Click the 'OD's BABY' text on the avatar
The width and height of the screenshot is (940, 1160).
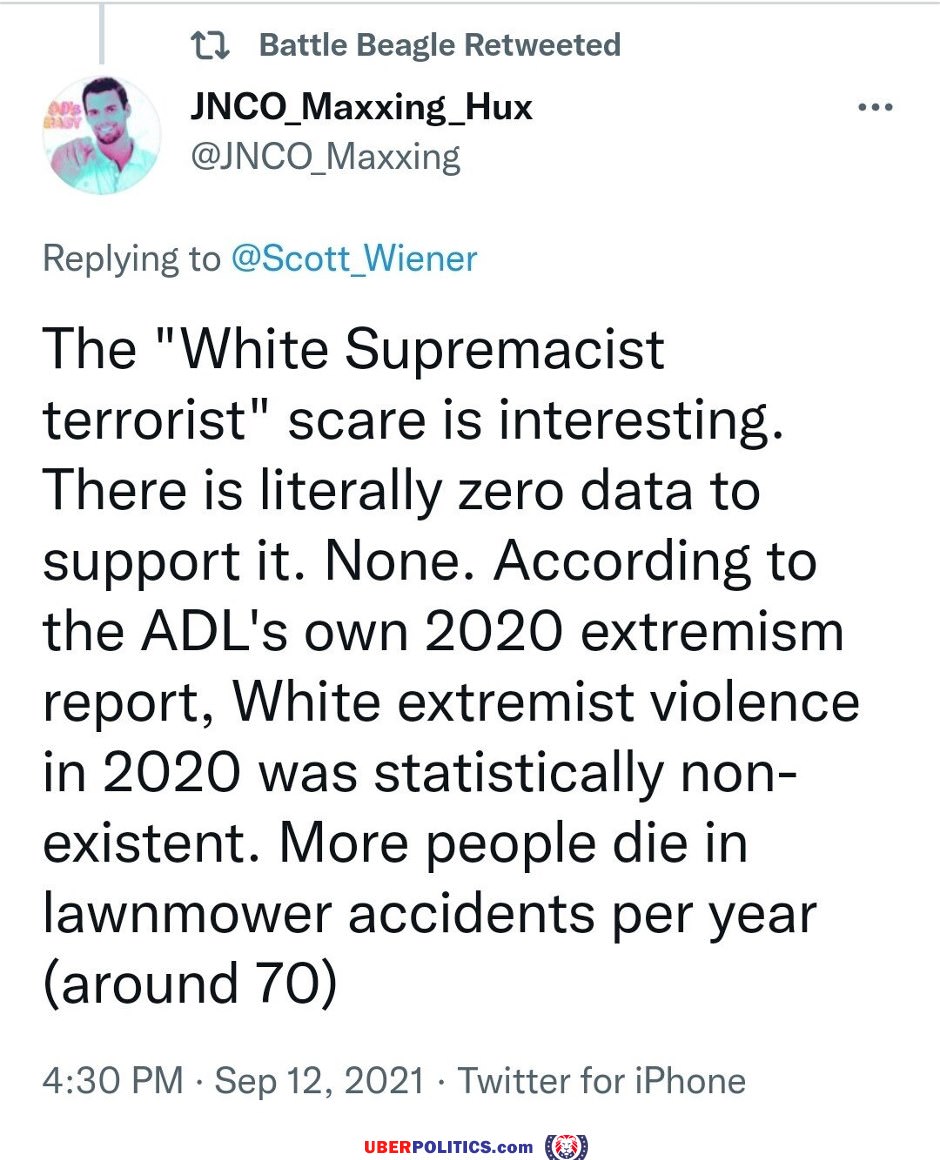[x=64, y=115]
